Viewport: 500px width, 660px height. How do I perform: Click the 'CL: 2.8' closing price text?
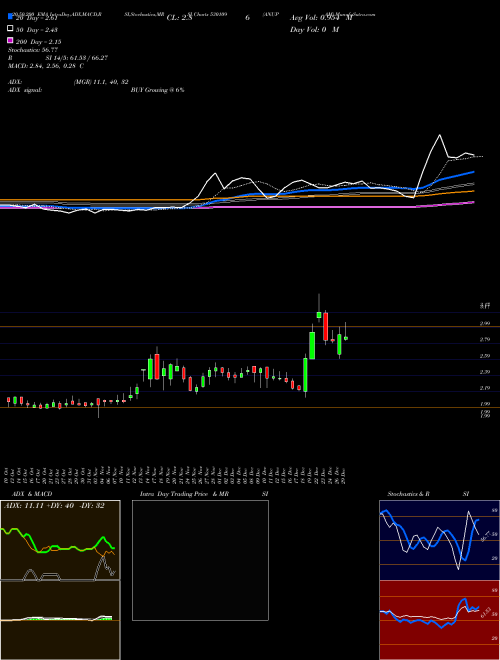coord(179,18)
